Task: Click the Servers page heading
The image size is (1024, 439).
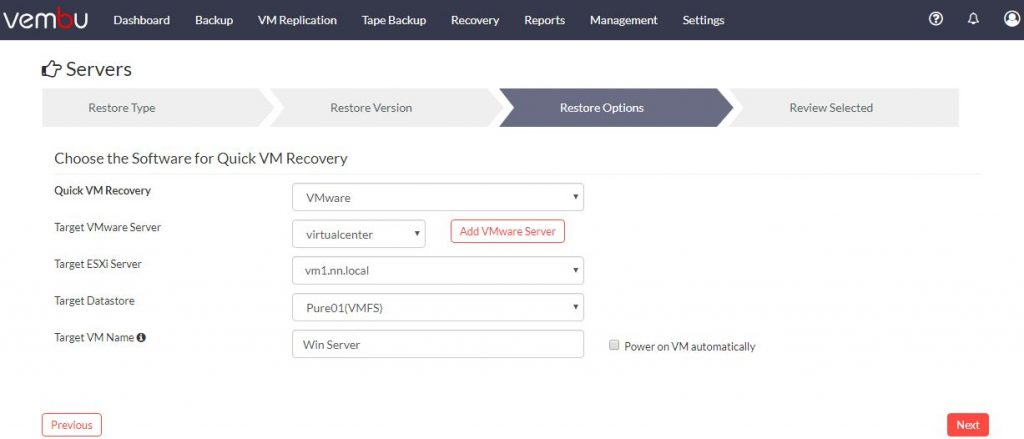Action: pos(99,69)
